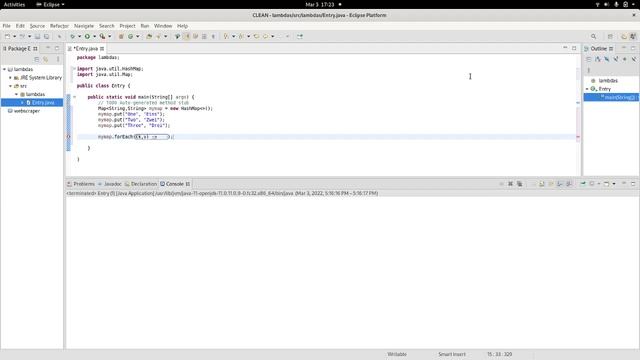The image size is (640, 360).
Task: Go to Next Annotation toolbar icon
Action: click(x=226, y=36)
